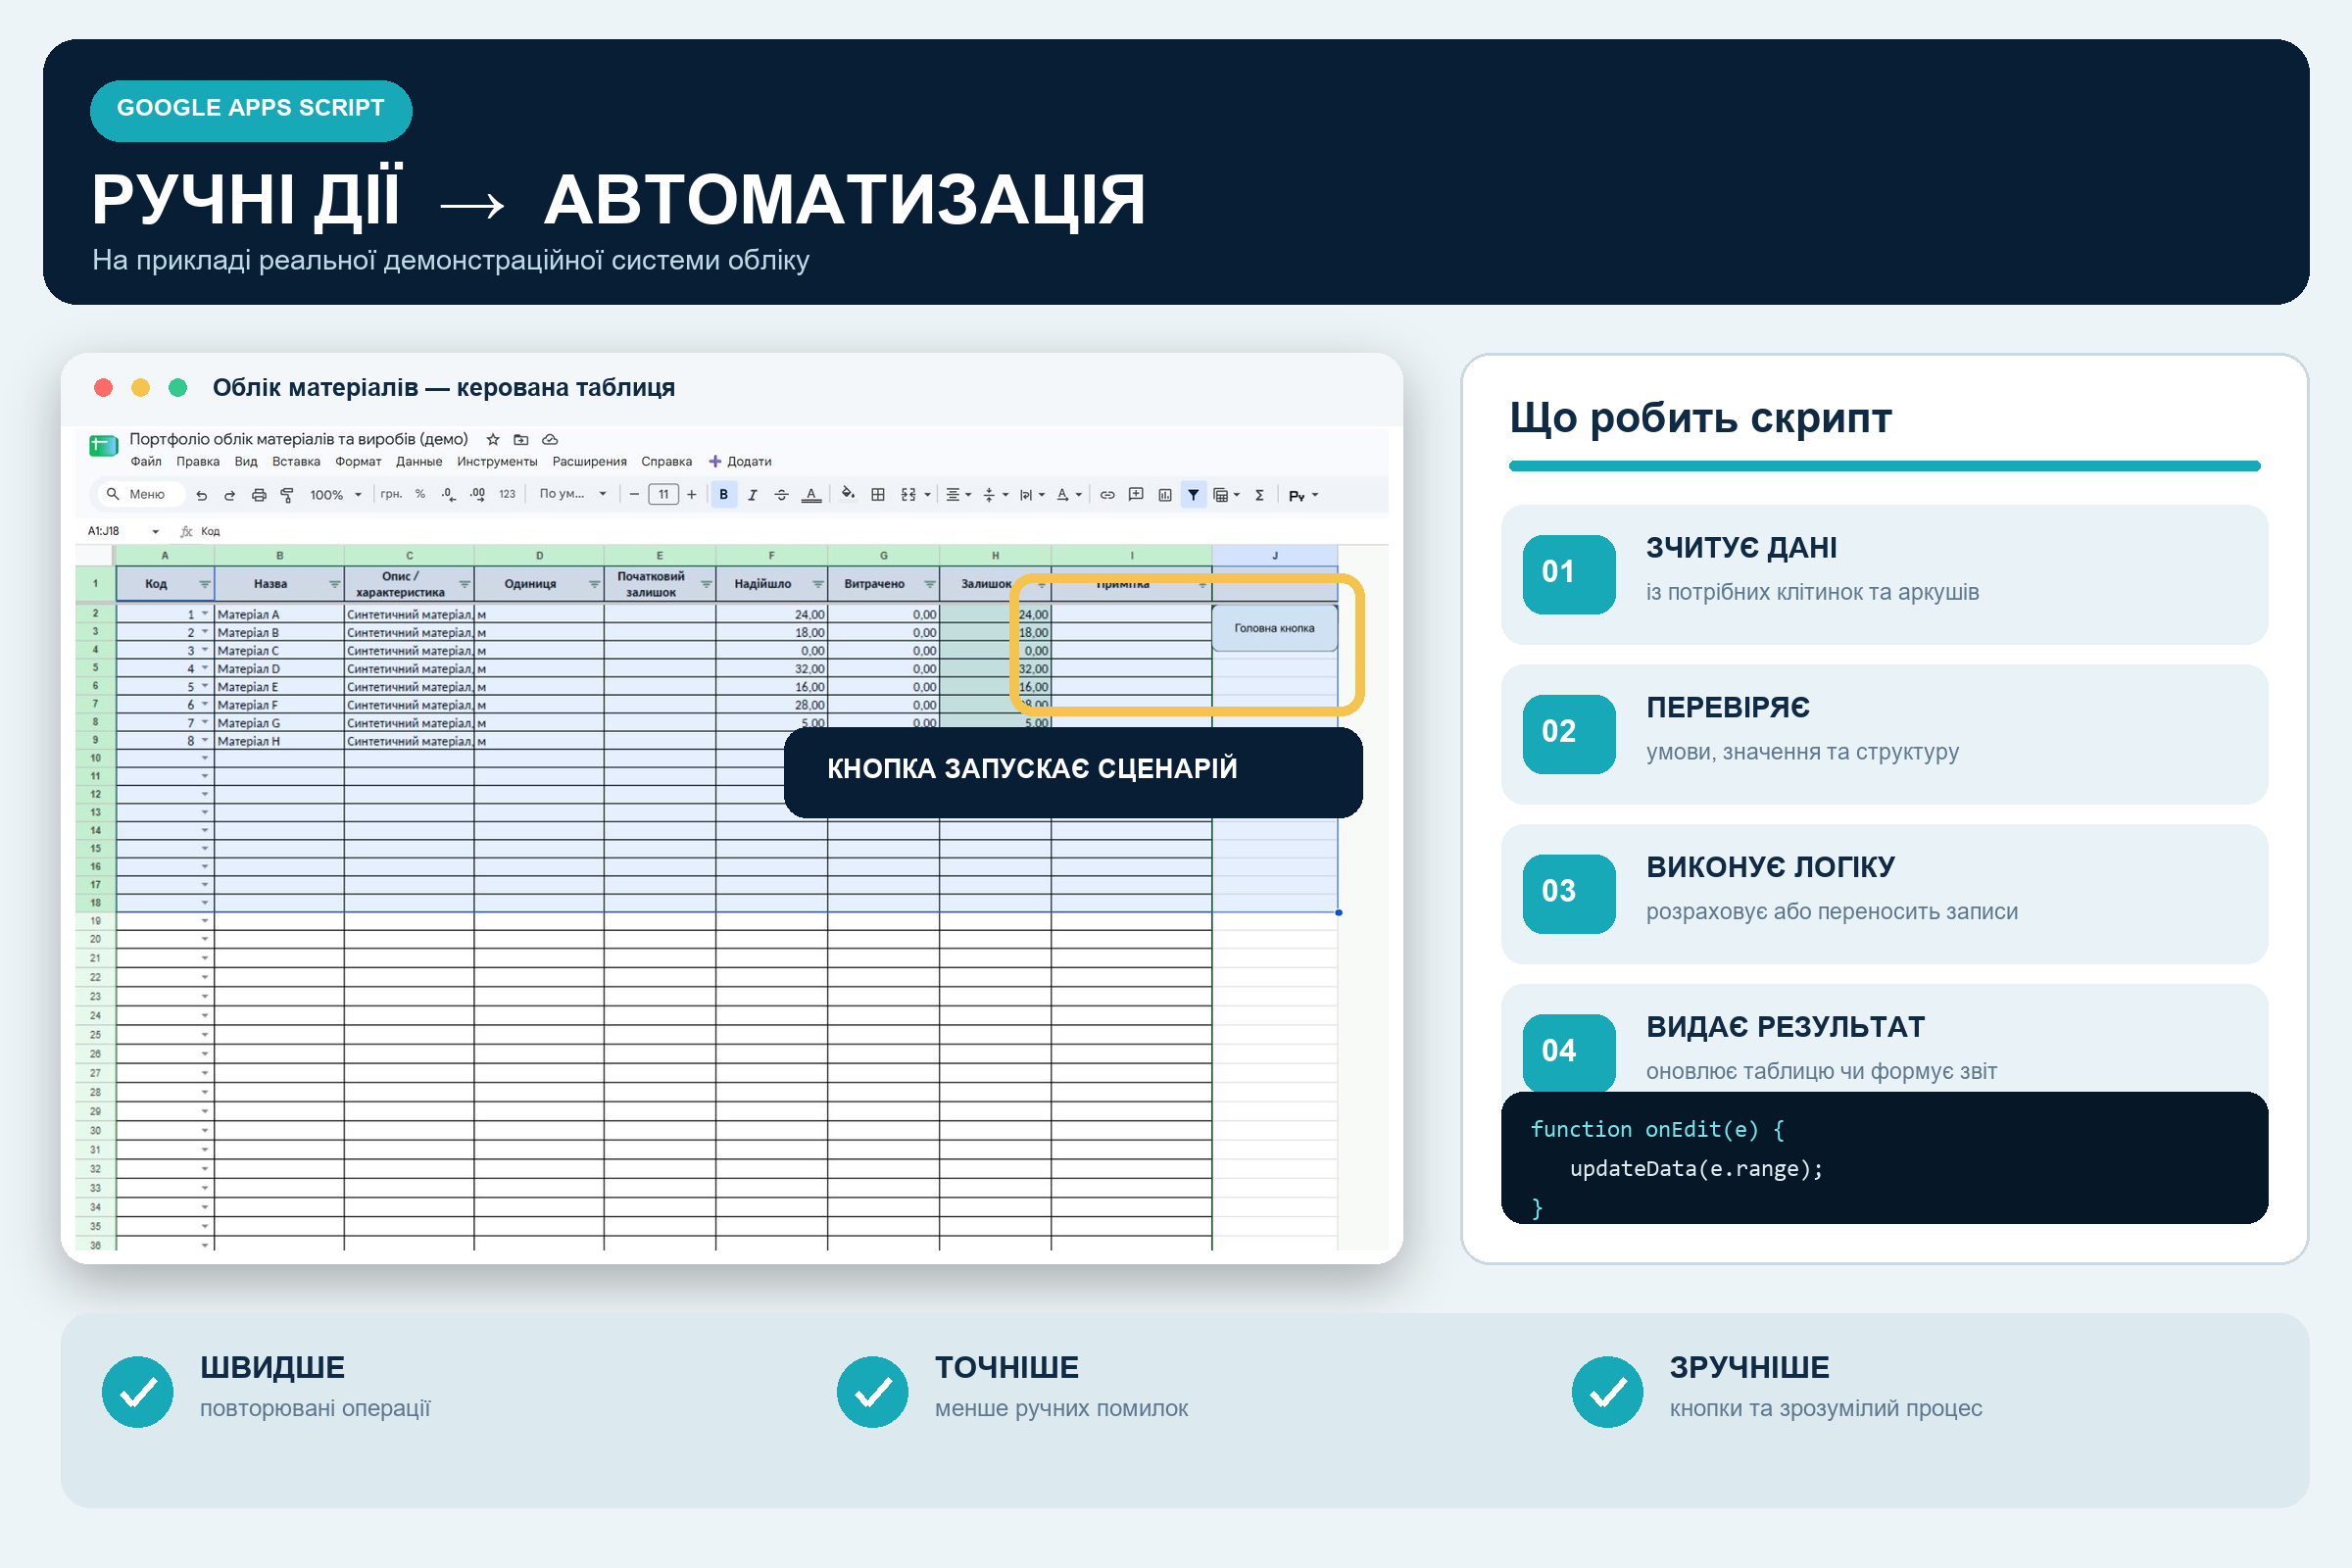Image resolution: width=2352 pixels, height=1568 pixels.
Task: Toggle the filter funnel button
Action: click(x=1193, y=494)
